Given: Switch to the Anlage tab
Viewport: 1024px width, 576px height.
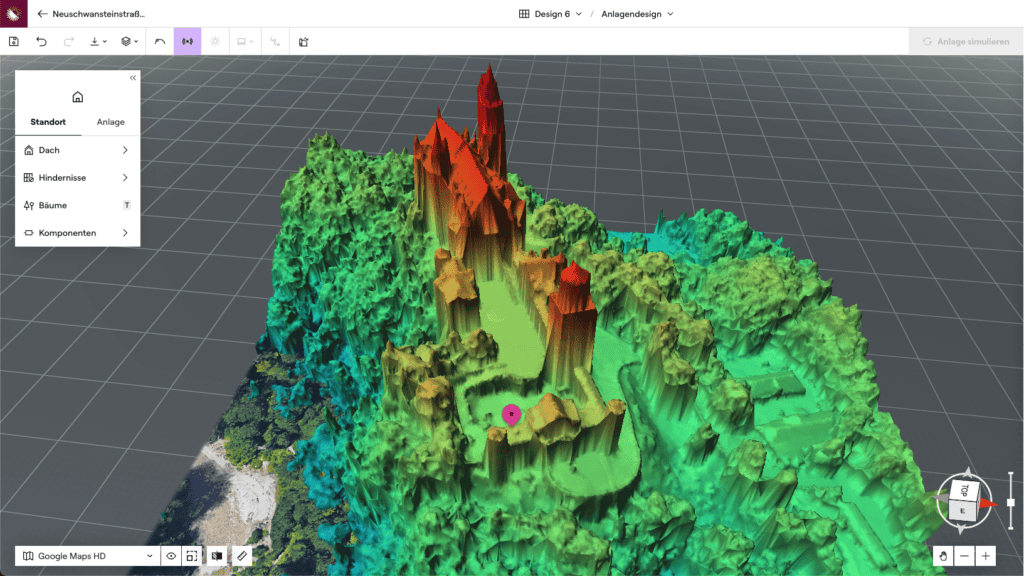Looking at the screenshot, I should (110, 122).
